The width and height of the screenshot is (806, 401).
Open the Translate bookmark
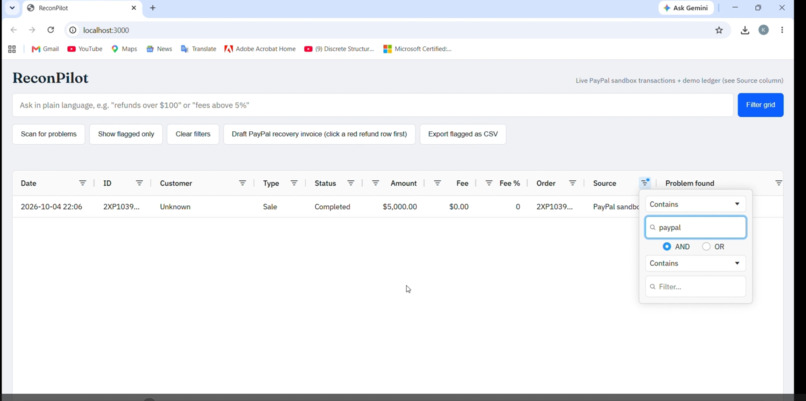click(x=198, y=49)
